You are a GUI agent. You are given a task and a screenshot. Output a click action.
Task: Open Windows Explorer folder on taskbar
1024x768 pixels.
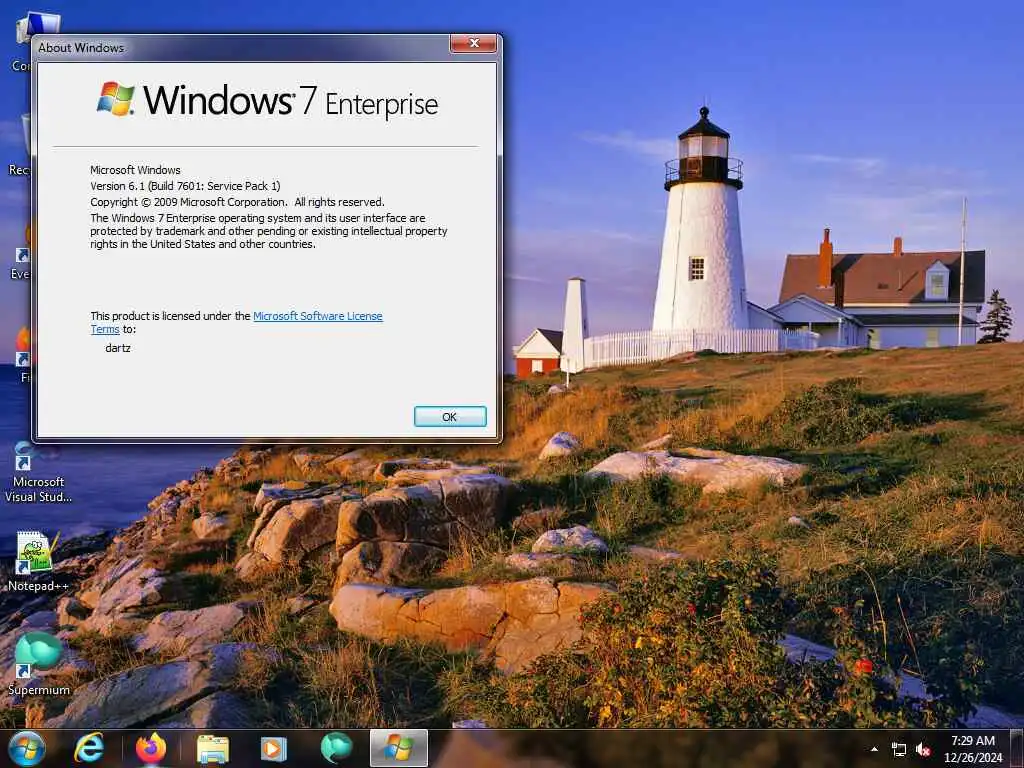(213, 749)
